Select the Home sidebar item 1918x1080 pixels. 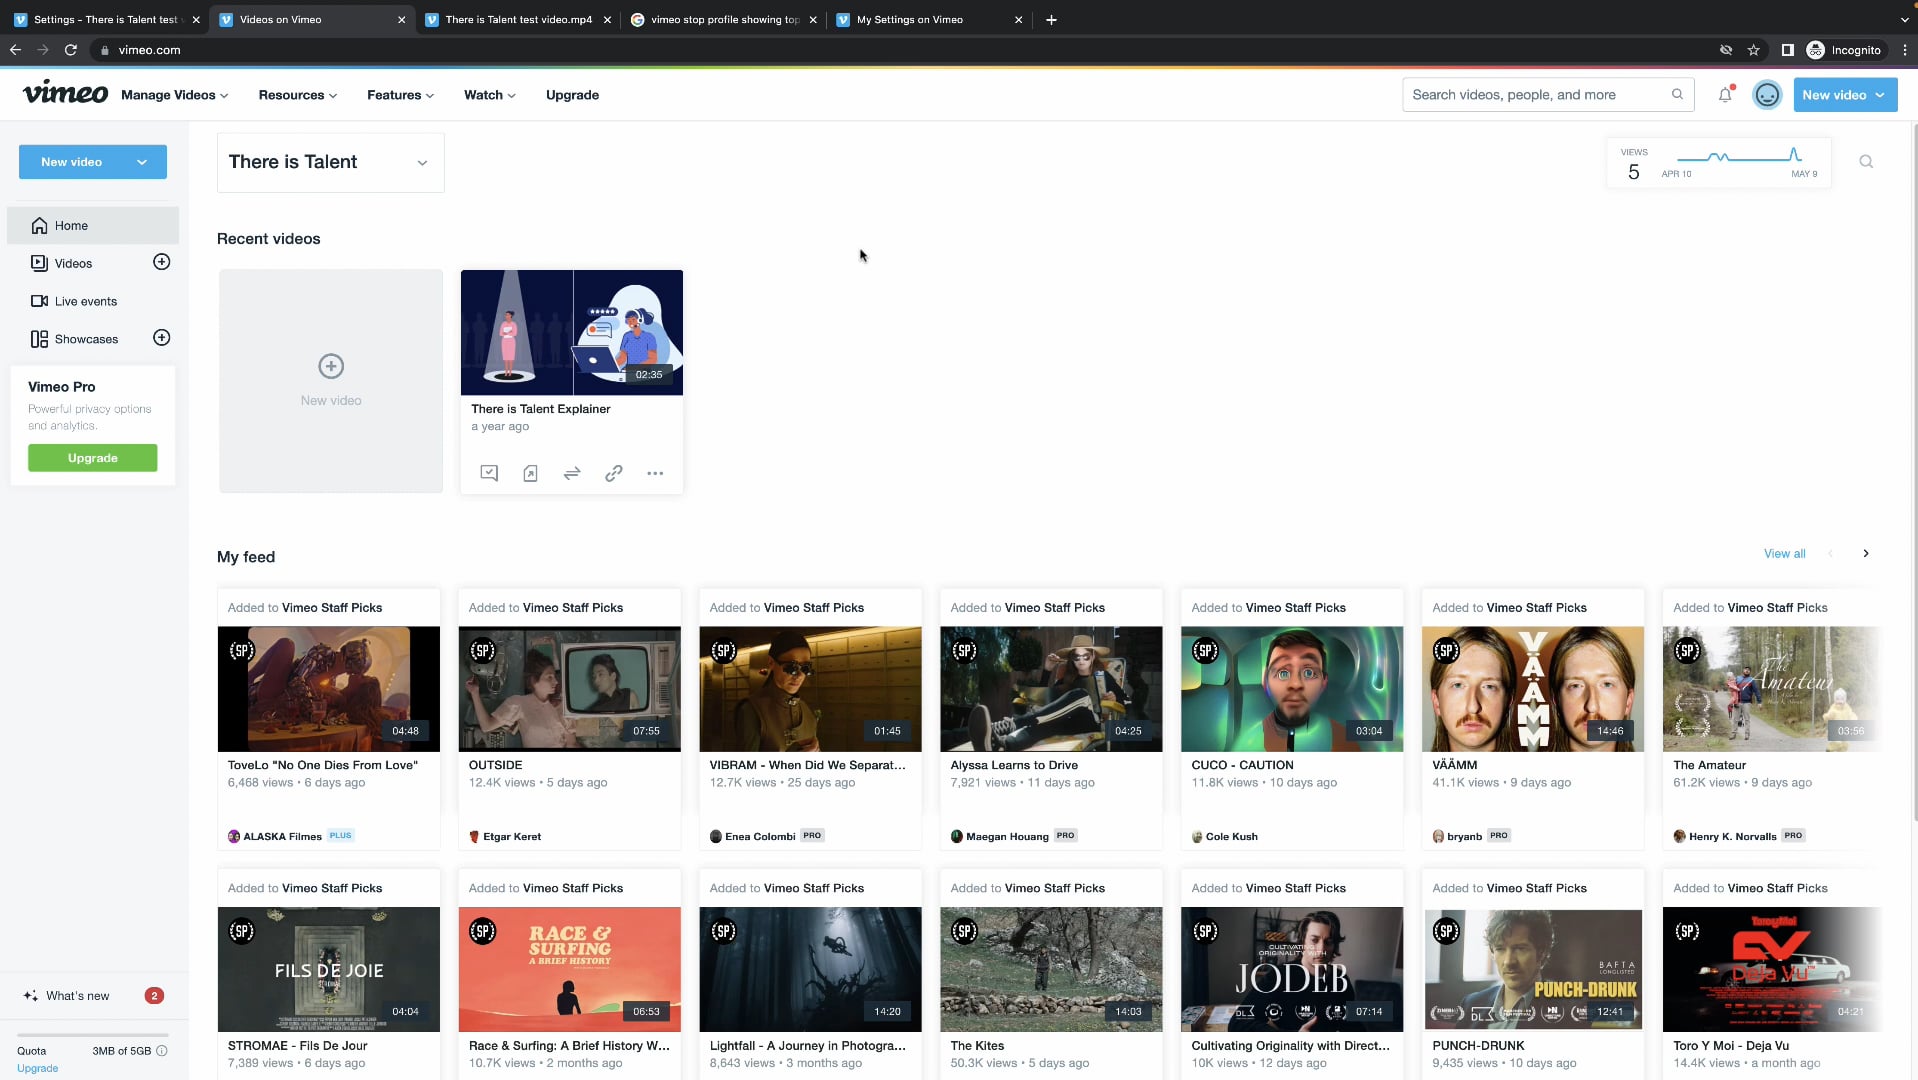coord(70,225)
